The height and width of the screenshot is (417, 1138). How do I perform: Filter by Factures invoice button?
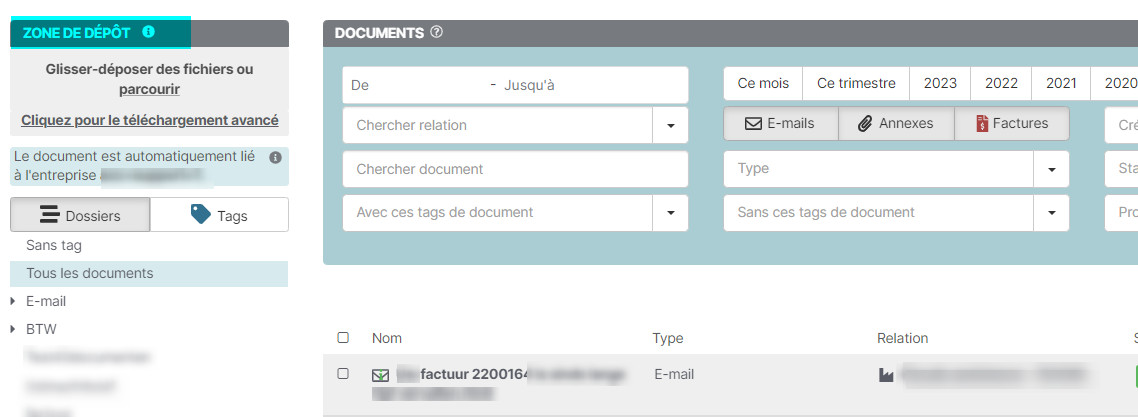(x=1011, y=124)
